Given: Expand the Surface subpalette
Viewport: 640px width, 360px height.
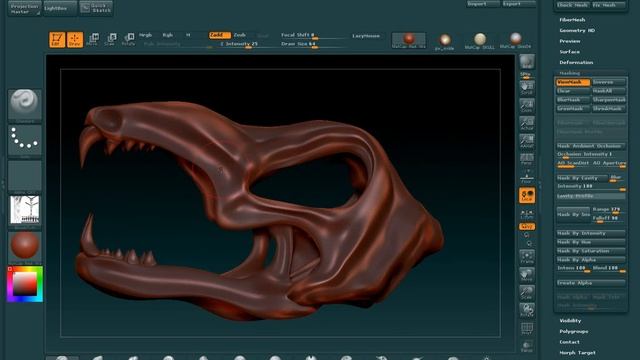Looking at the screenshot, I should point(569,52).
